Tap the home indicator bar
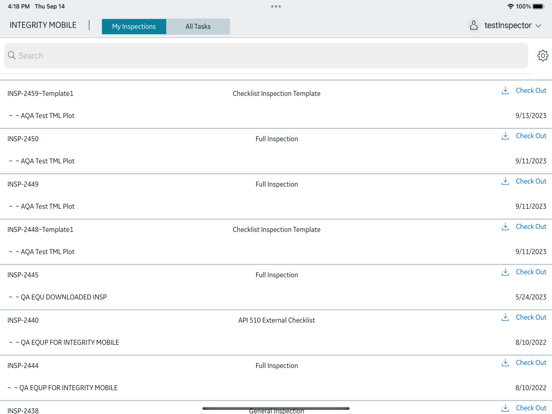This screenshot has height=414, width=552. pos(276,408)
